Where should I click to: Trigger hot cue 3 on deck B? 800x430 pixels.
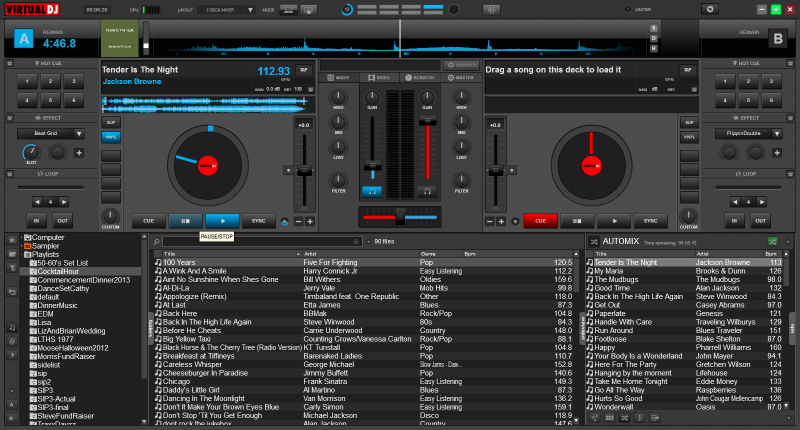pyautogui.click(x=771, y=81)
